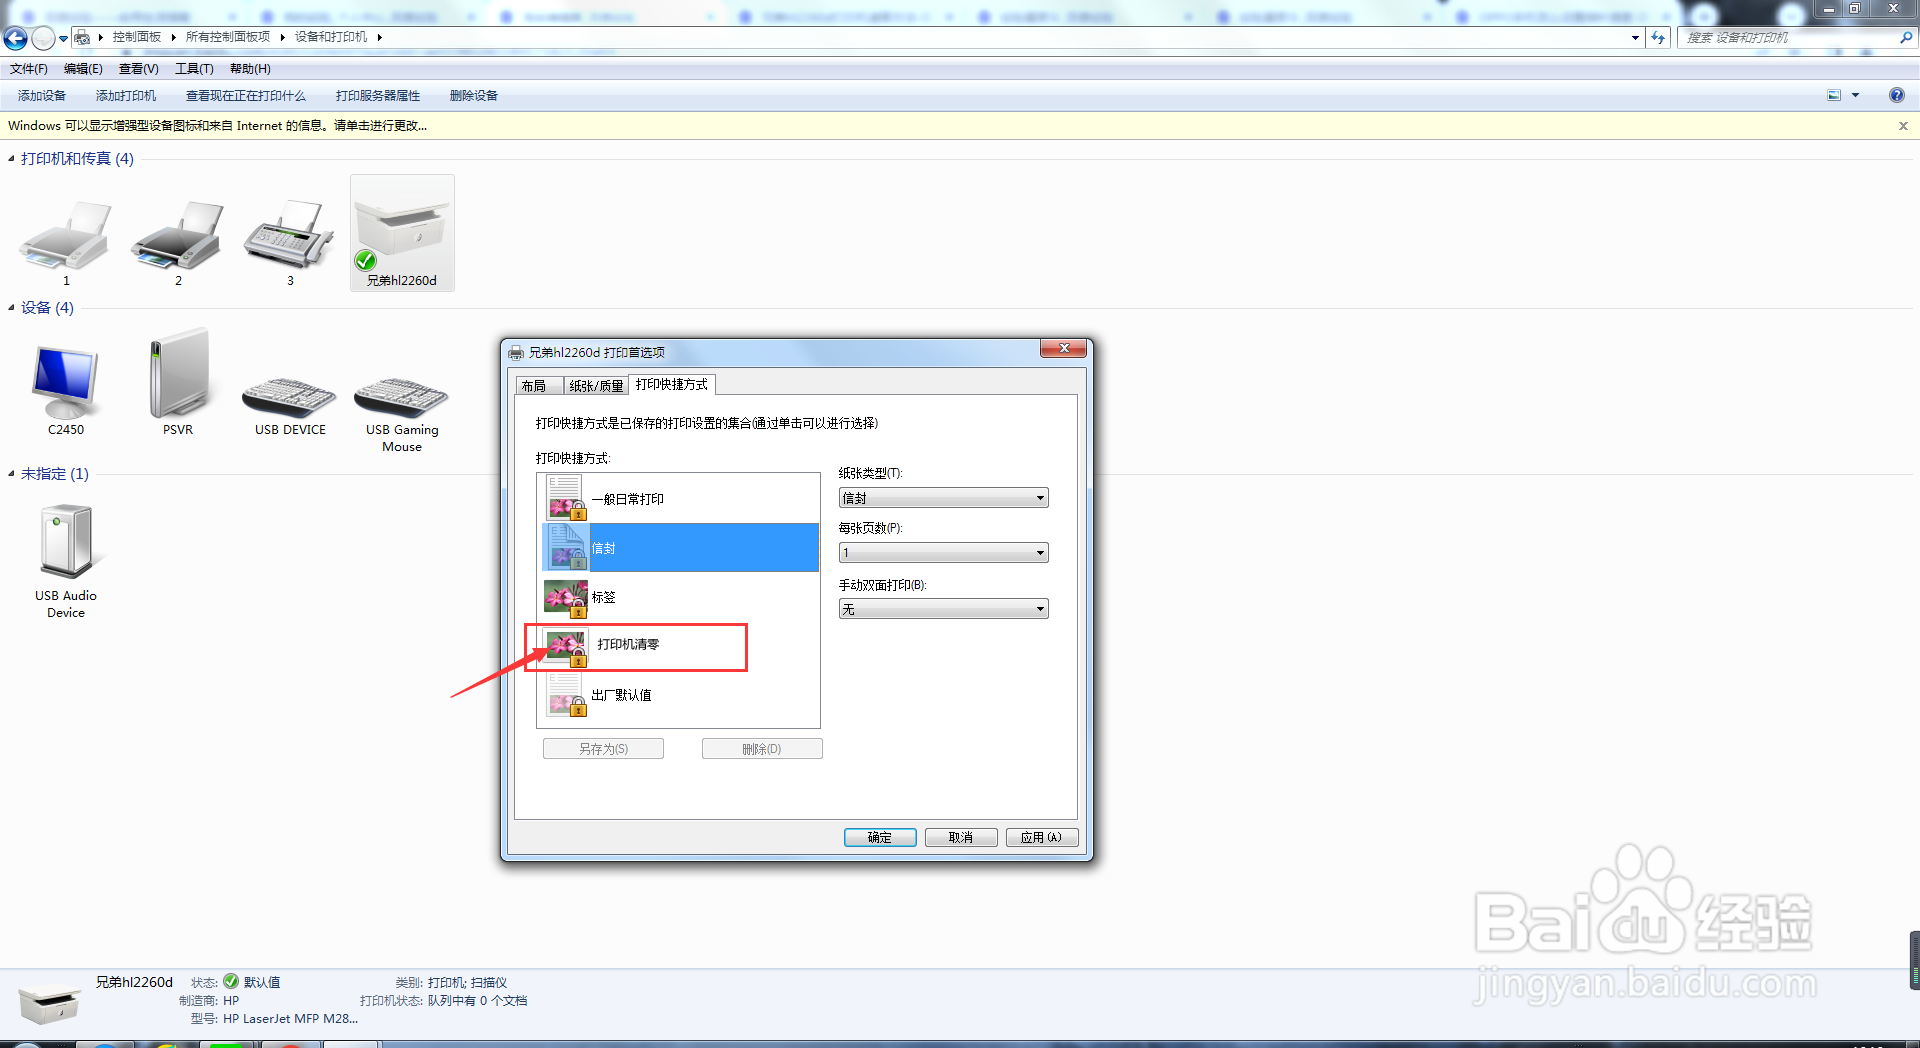Select the USB Gaming Mouse device

coord(402,396)
